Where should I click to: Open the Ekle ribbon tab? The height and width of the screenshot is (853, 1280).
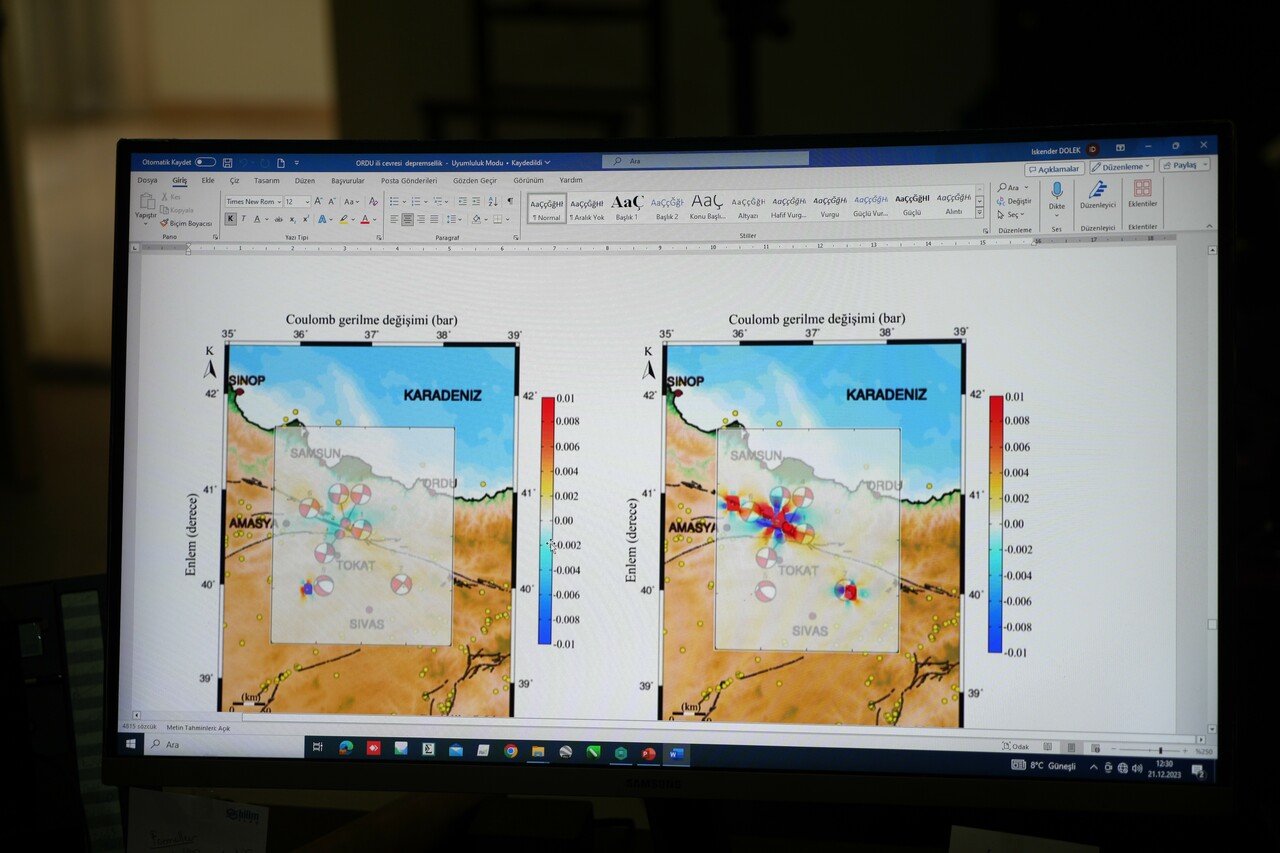208,181
